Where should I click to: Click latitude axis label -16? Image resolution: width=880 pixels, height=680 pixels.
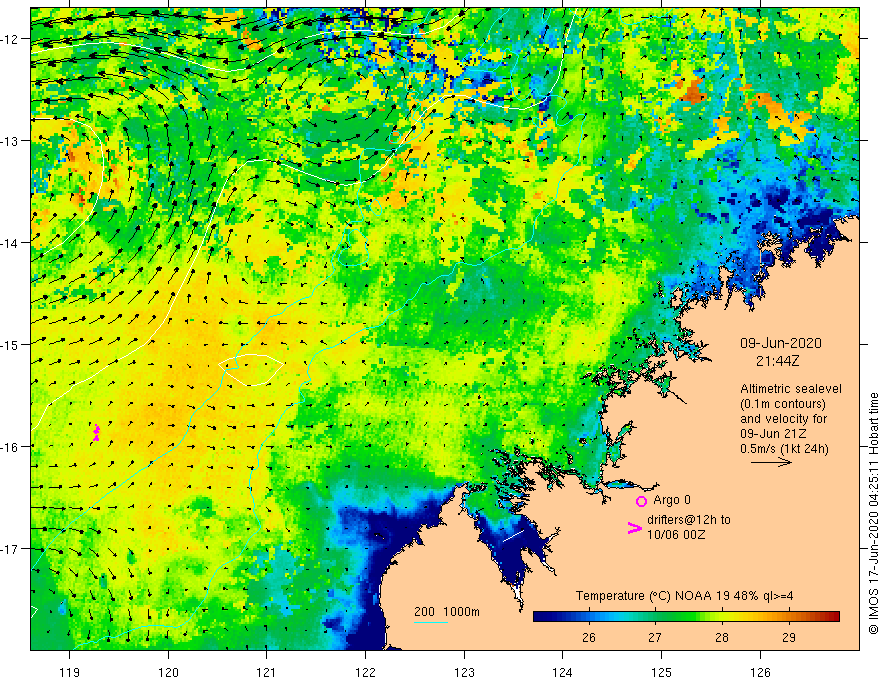[x=10, y=447]
